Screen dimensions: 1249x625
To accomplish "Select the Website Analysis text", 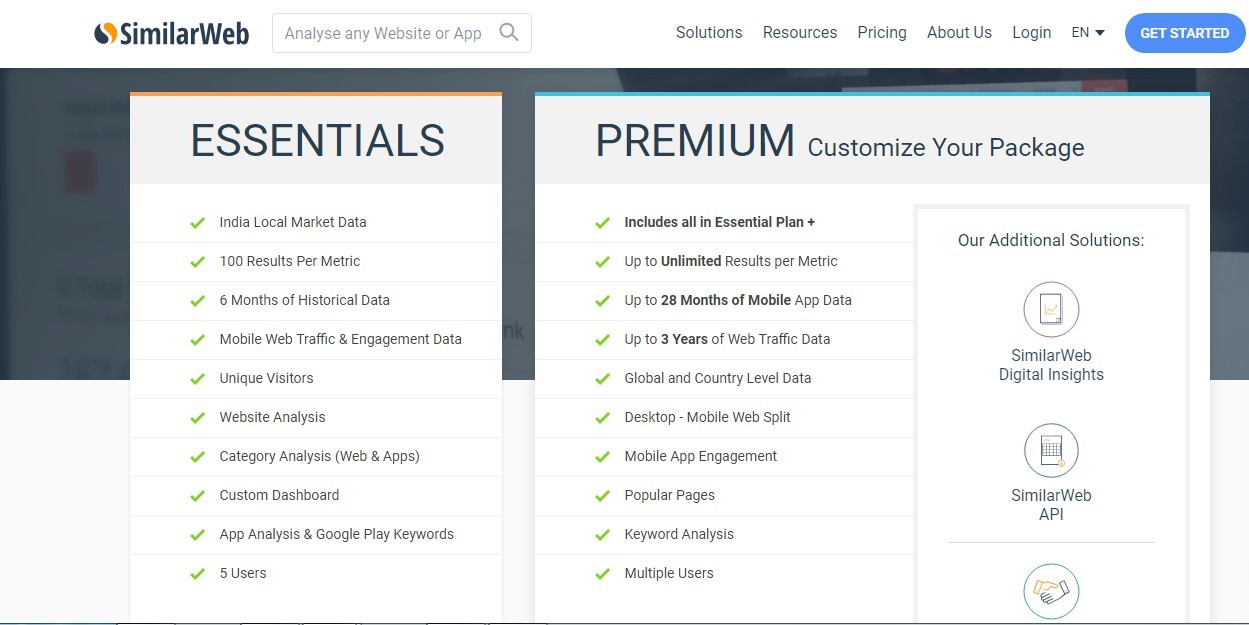I will (x=272, y=417).
